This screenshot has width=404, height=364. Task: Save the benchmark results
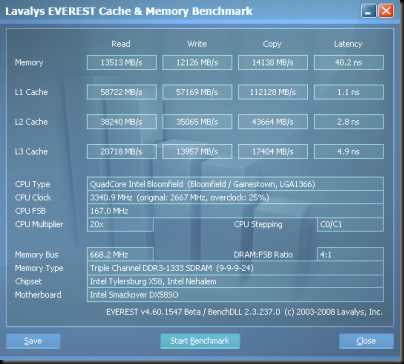pyautogui.click(x=33, y=341)
